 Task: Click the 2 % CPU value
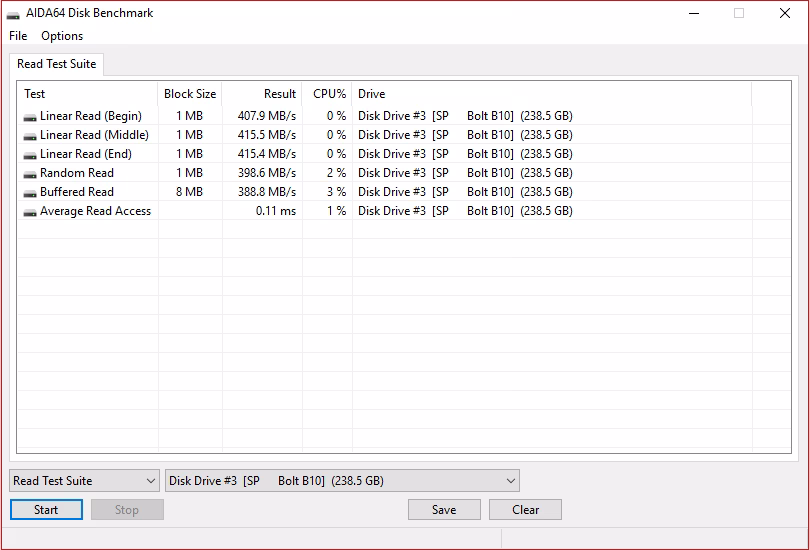[336, 173]
